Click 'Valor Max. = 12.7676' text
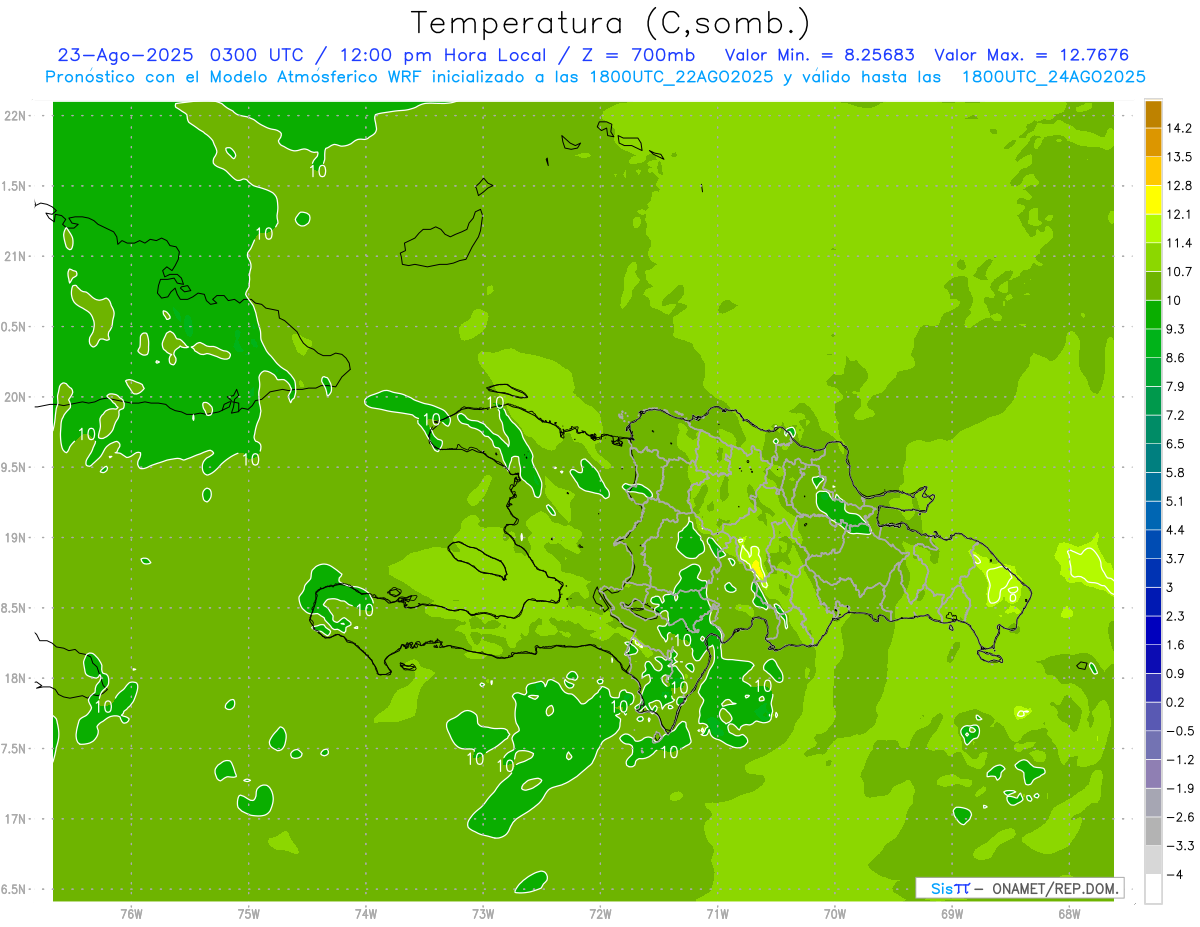The image size is (1200, 927). click(x=1033, y=55)
